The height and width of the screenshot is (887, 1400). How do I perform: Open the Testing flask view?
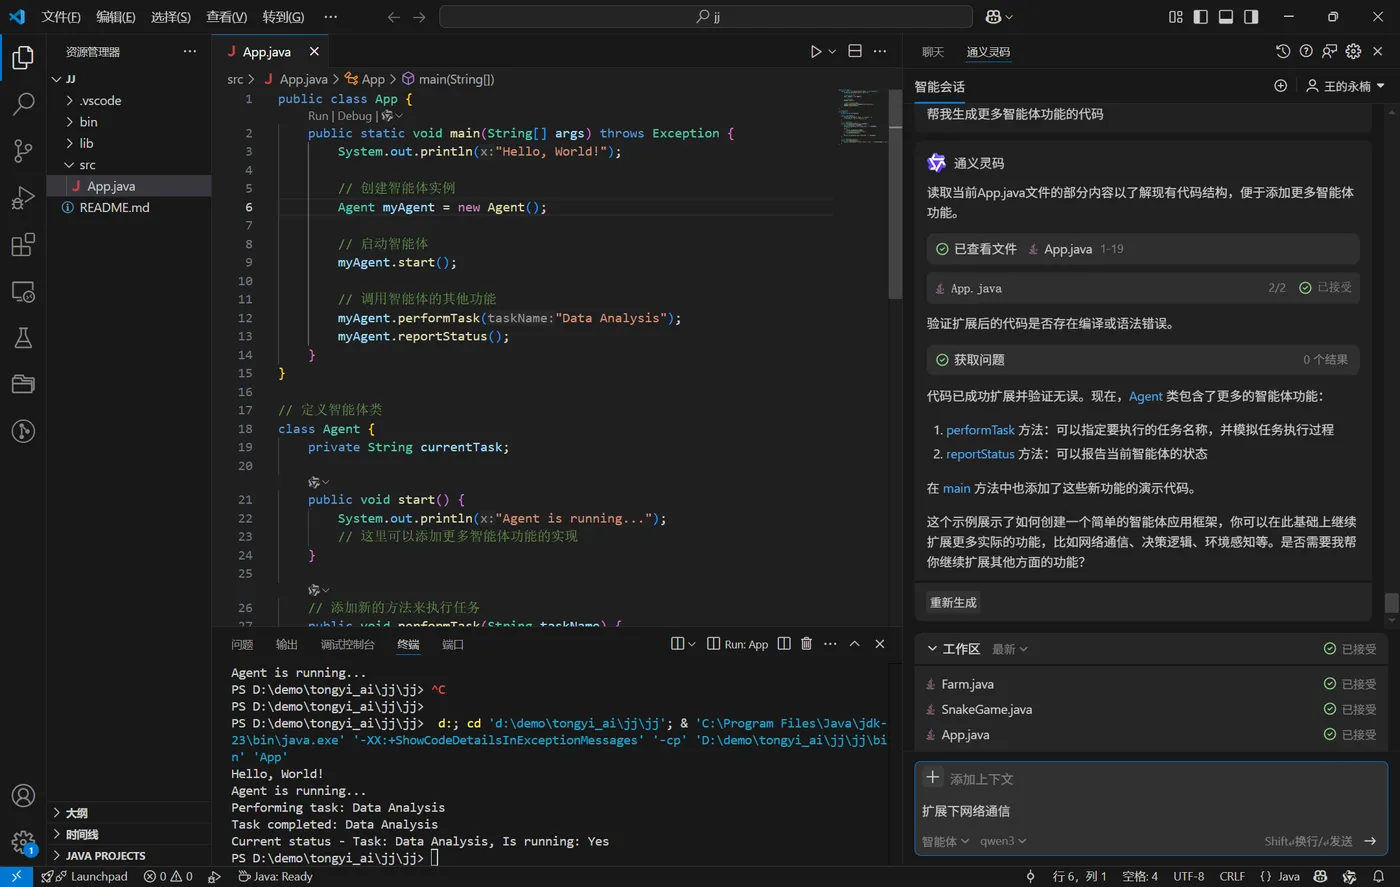23,338
